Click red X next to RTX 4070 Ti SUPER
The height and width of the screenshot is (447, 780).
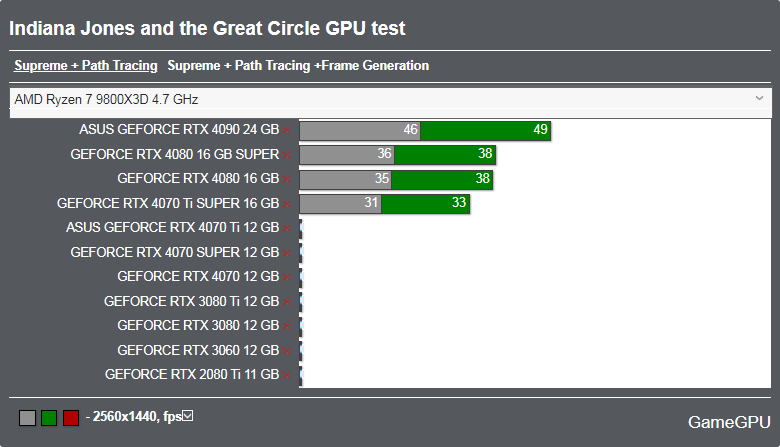287,204
